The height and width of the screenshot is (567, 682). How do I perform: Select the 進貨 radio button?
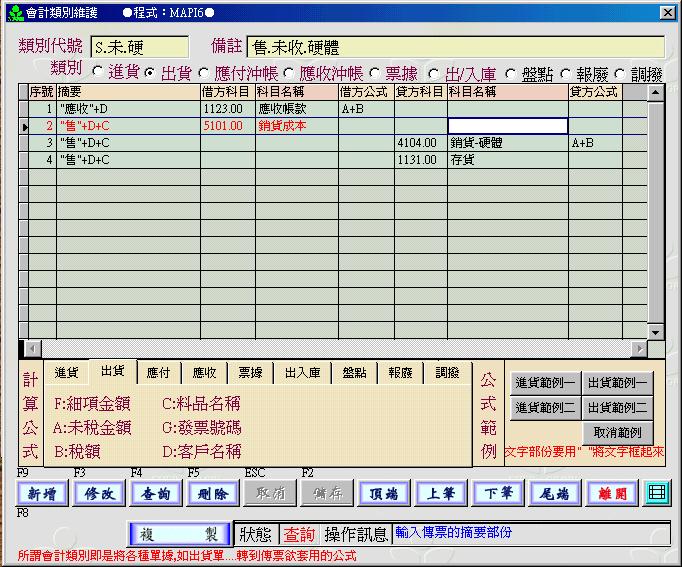(97, 72)
